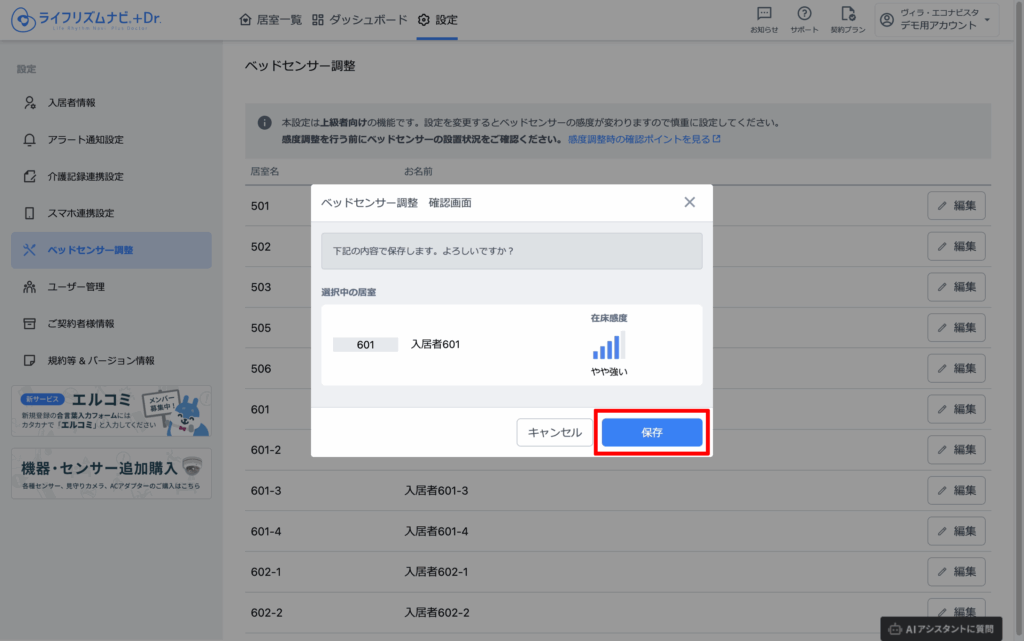Open スマホ連携設定 in the sidebar
The image size is (1024, 641).
(80, 213)
